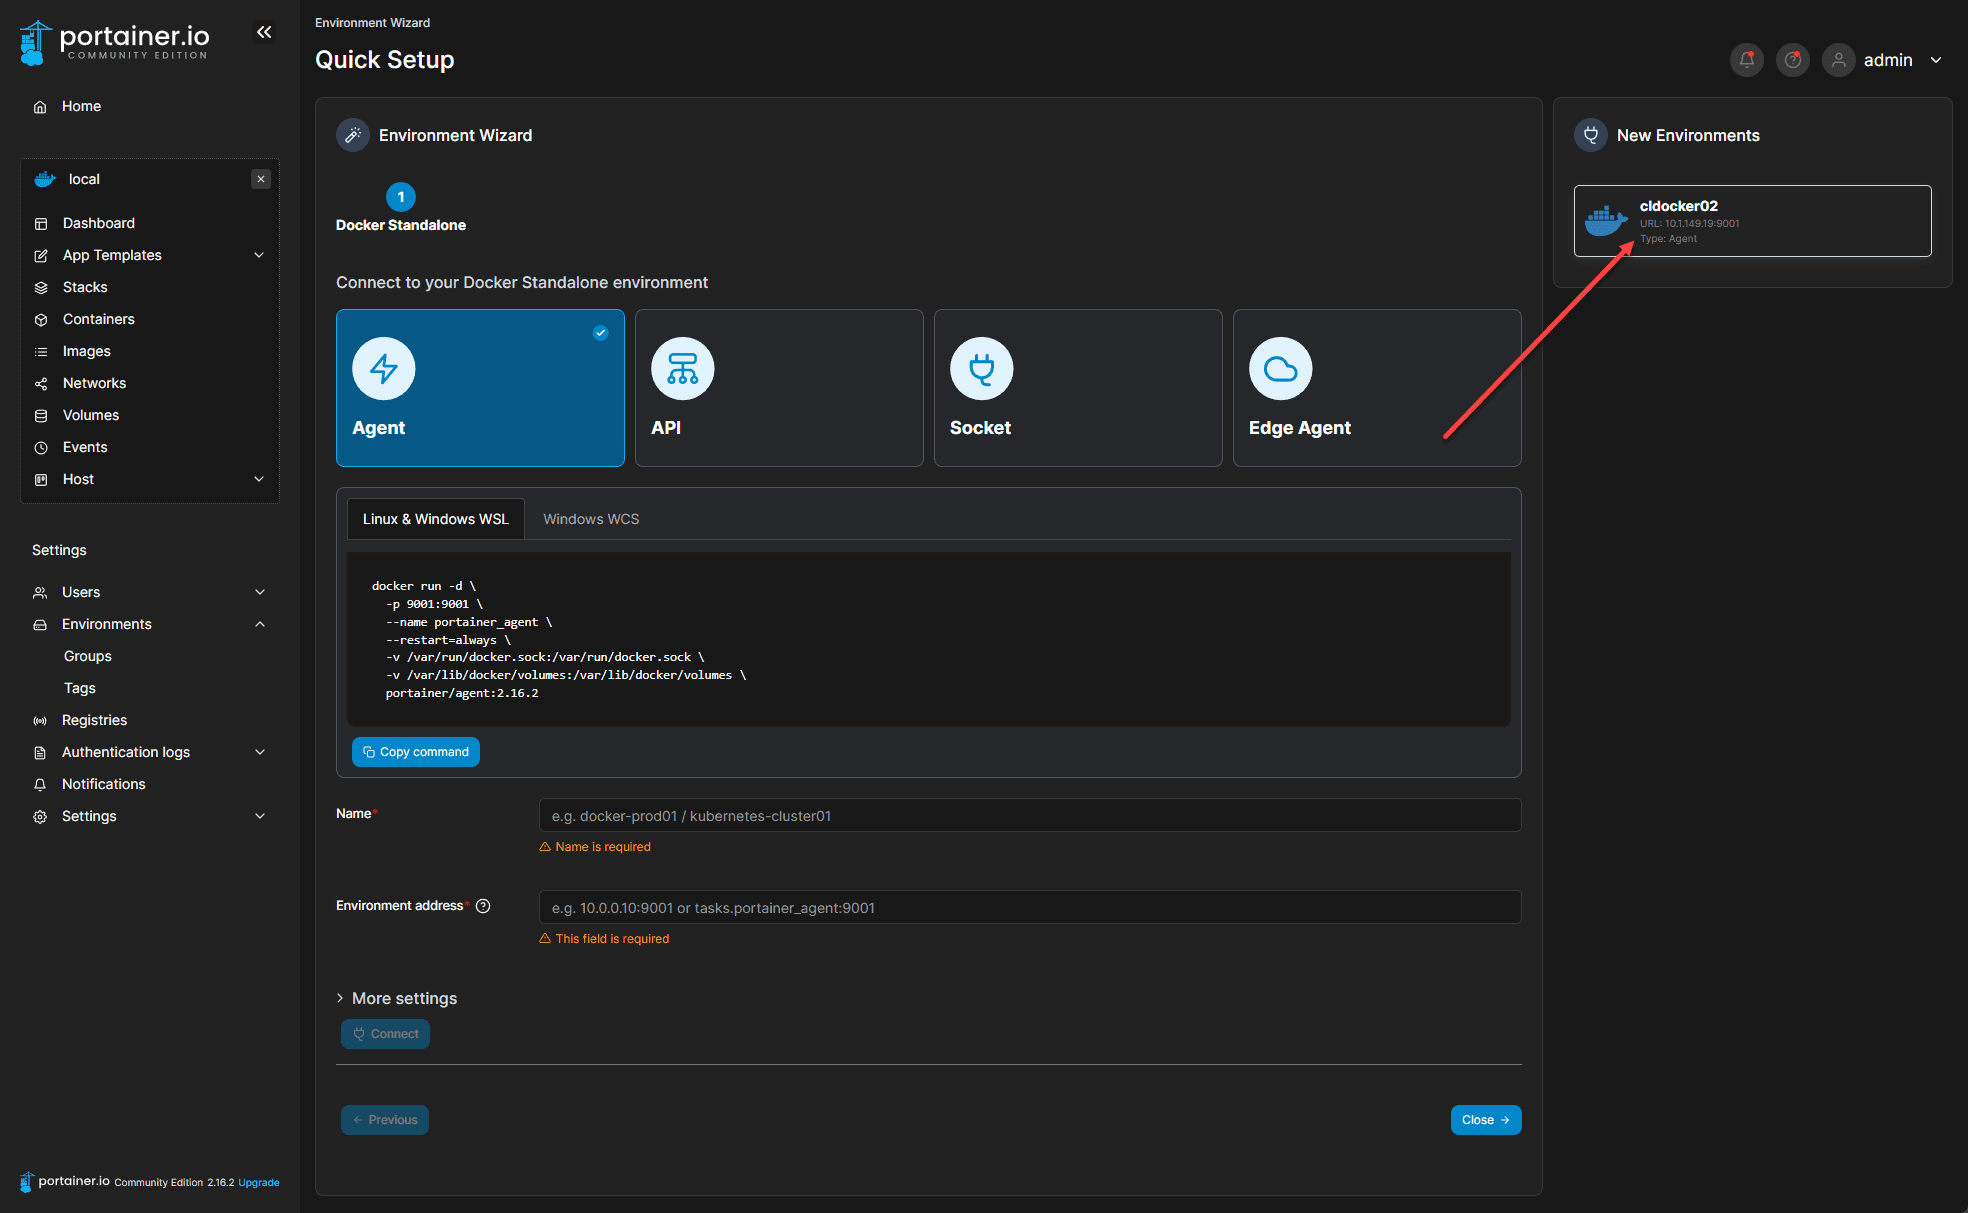The image size is (1968, 1213).
Task: Click the Containers cube icon in sidebar
Action: pos(41,320)
